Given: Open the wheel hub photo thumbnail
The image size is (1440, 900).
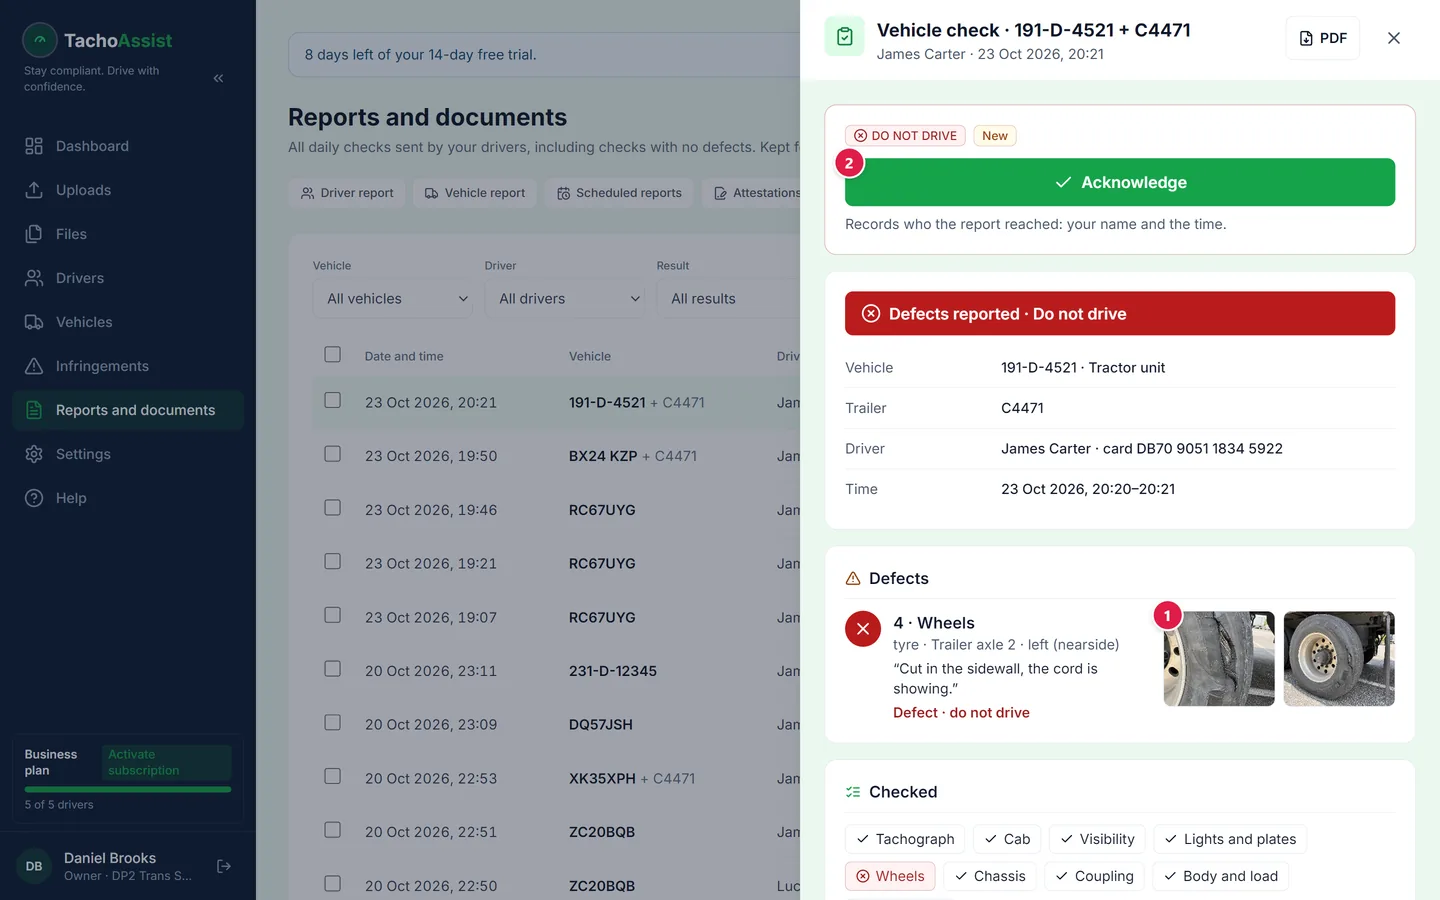Looking at the screenshot, I should (x=1339, y=659).
